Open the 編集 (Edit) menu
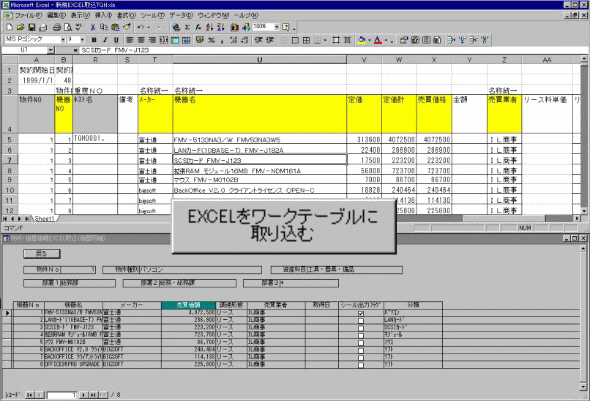The width and height of the screenshot is (590, 401). coord(56,15)
